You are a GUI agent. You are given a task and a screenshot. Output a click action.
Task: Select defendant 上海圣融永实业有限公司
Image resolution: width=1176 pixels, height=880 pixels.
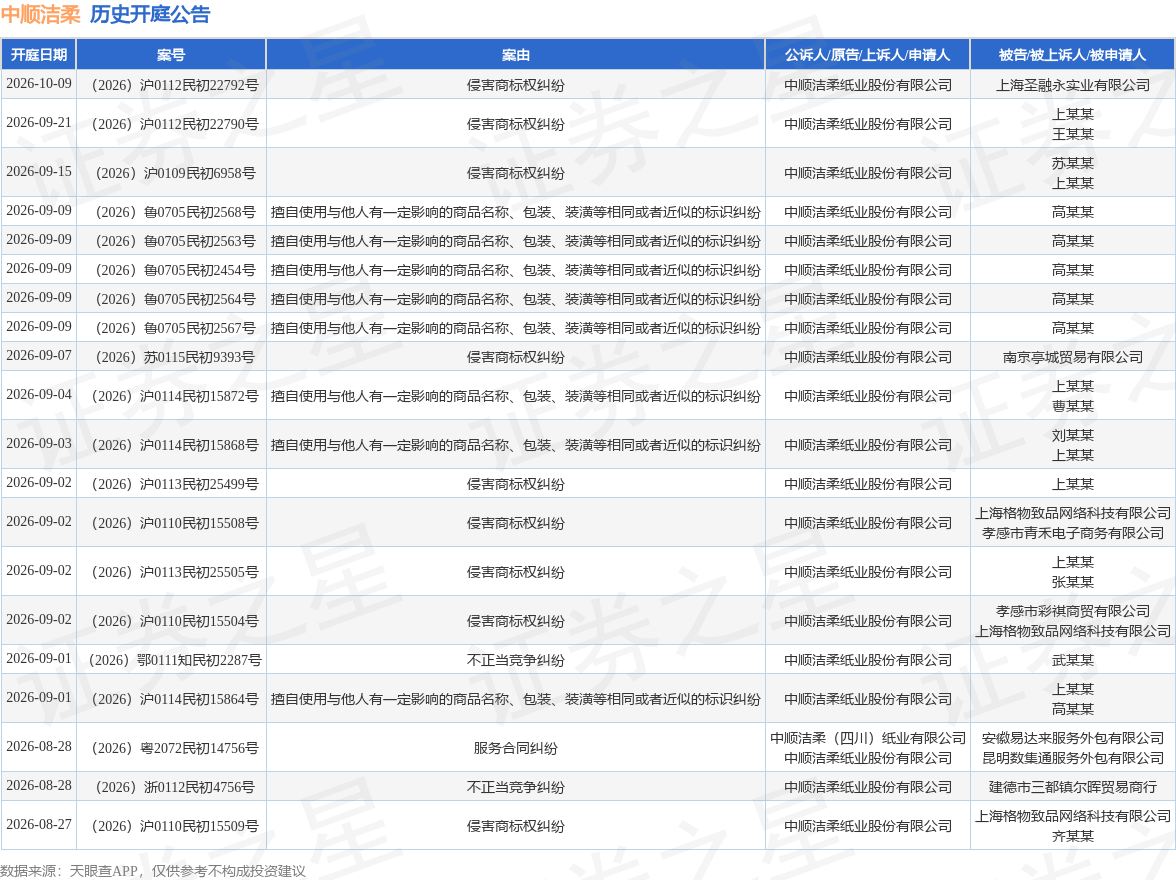(x=1072, y=86)
